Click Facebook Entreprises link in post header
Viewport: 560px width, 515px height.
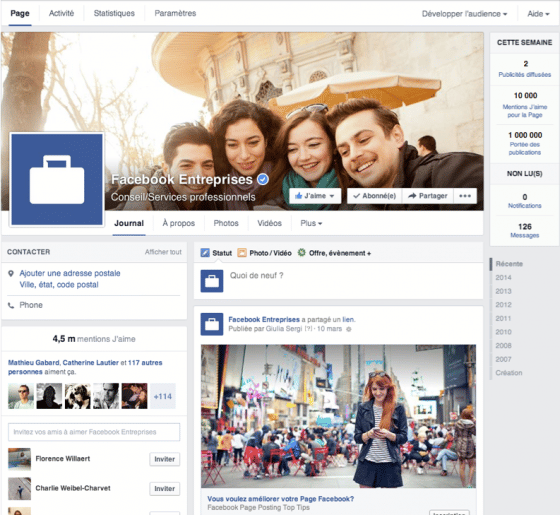point(264,320)
